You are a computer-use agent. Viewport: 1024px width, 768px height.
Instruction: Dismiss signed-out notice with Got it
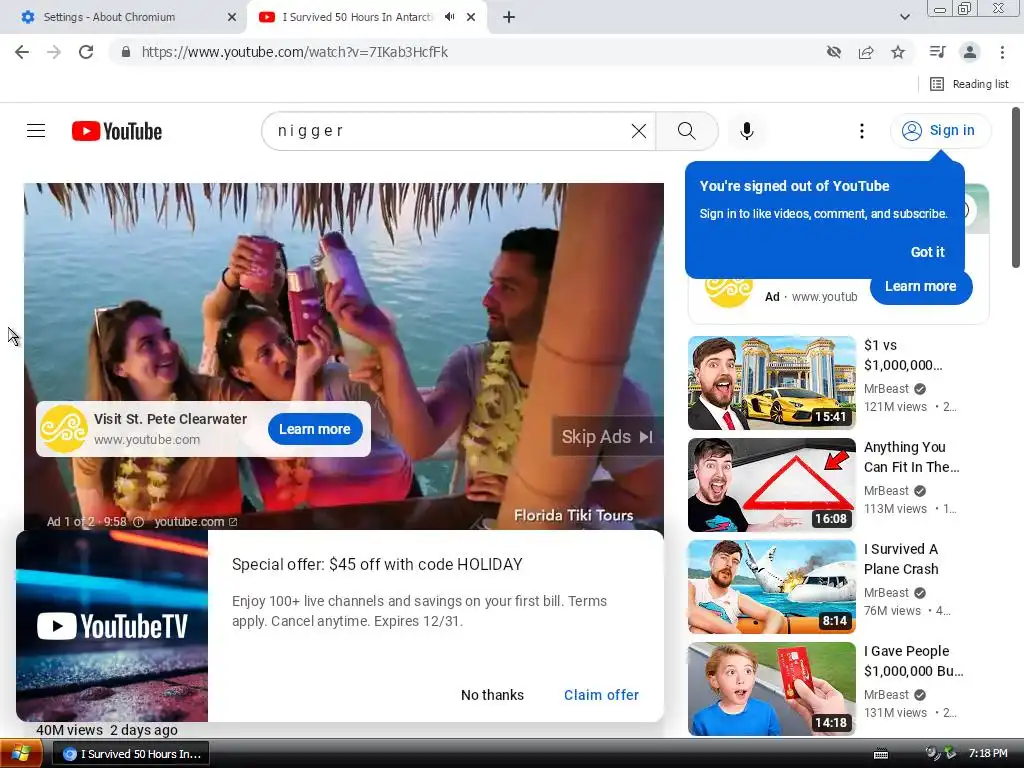pos(927,252)
